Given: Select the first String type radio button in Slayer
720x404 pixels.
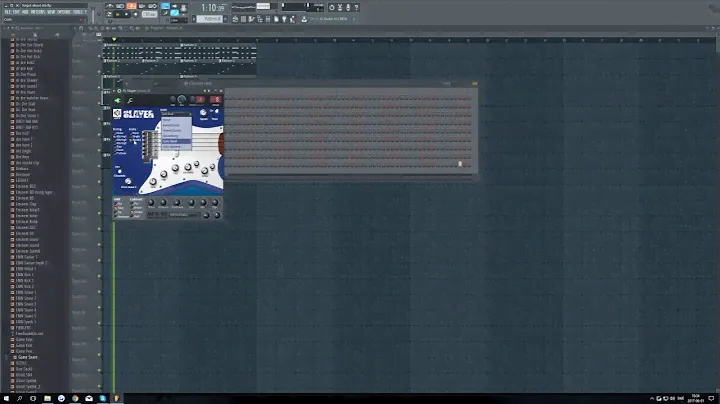Looking at the screenshot, I should click(x=115, y=133).
